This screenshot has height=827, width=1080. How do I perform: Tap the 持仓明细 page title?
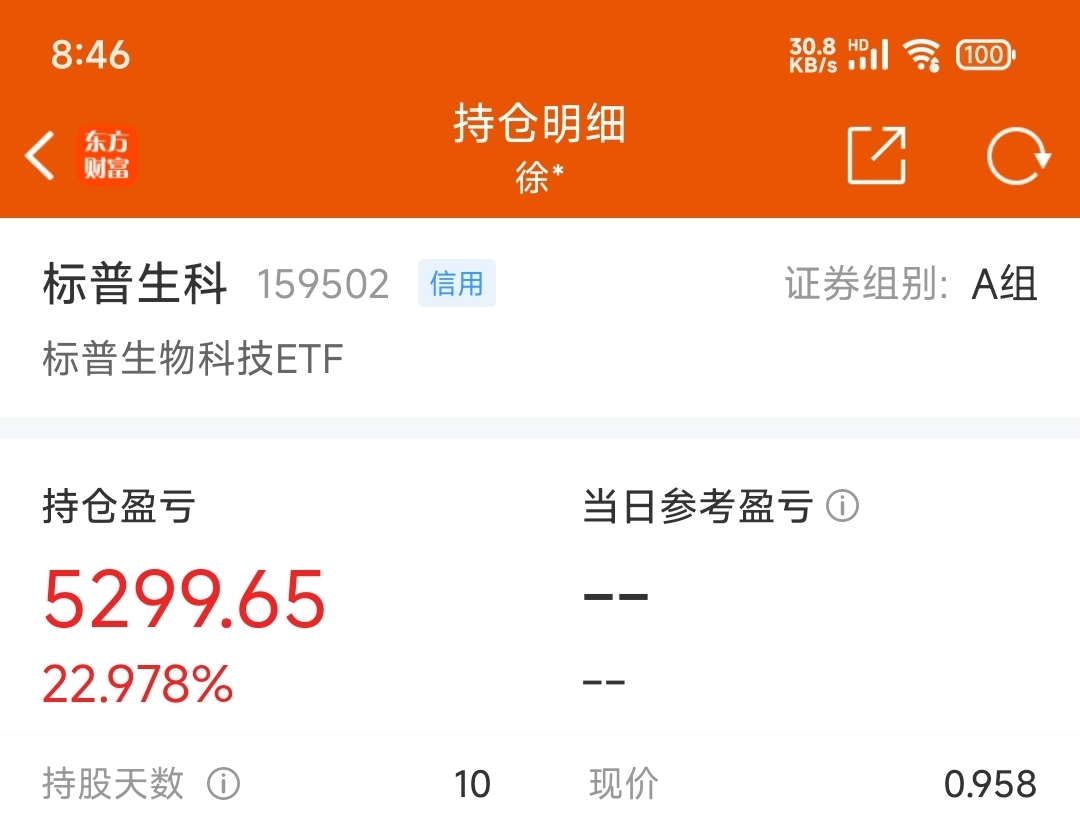coord(540,123)
